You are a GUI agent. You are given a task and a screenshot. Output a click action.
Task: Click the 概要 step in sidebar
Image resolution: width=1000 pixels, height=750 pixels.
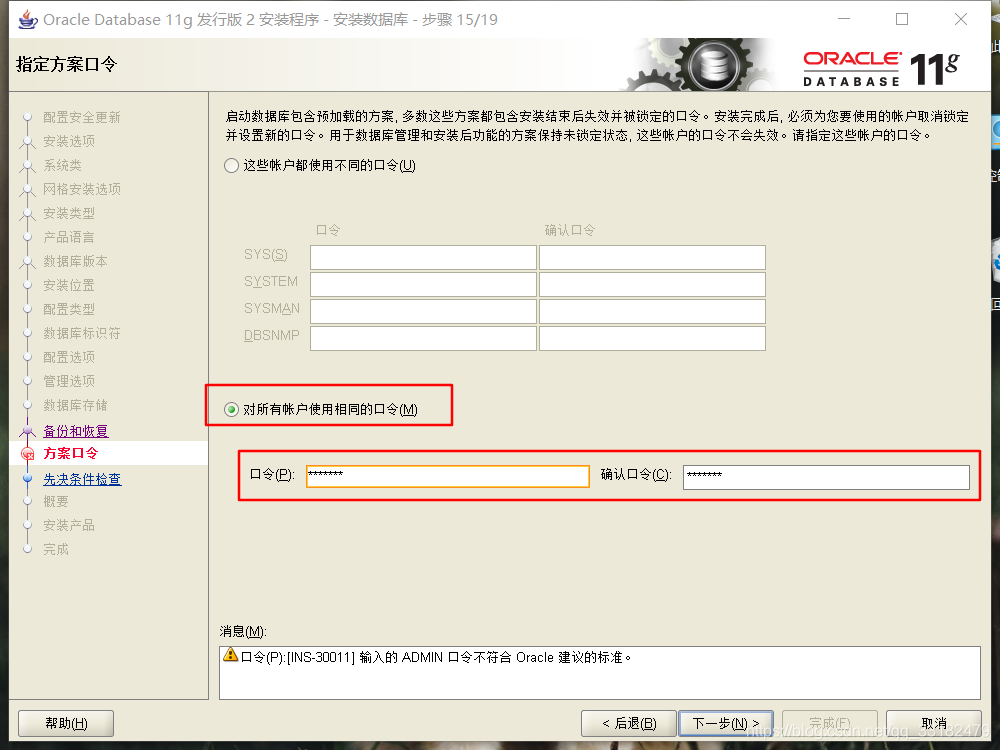pyautogui.click(x=55, y=502)
